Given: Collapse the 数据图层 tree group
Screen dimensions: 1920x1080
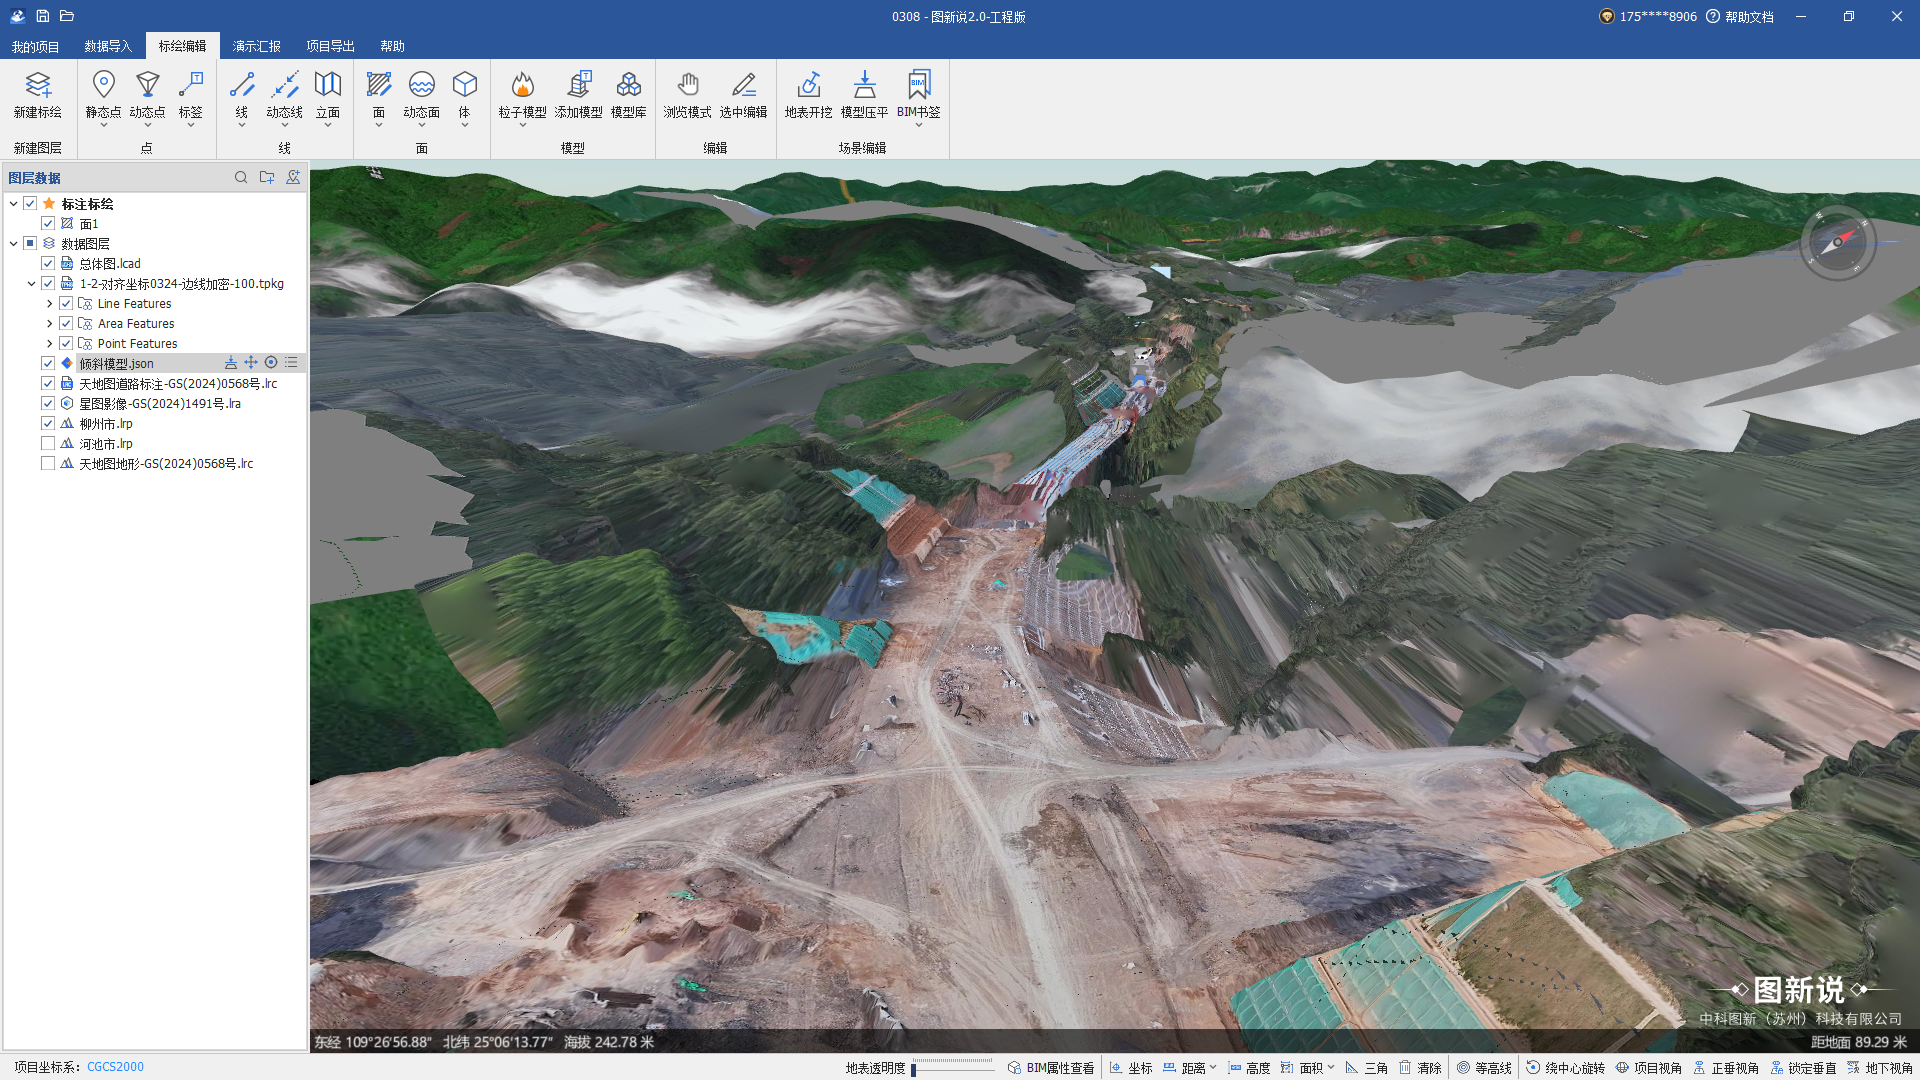Looking at the screenshot, I should coord(14,243).
